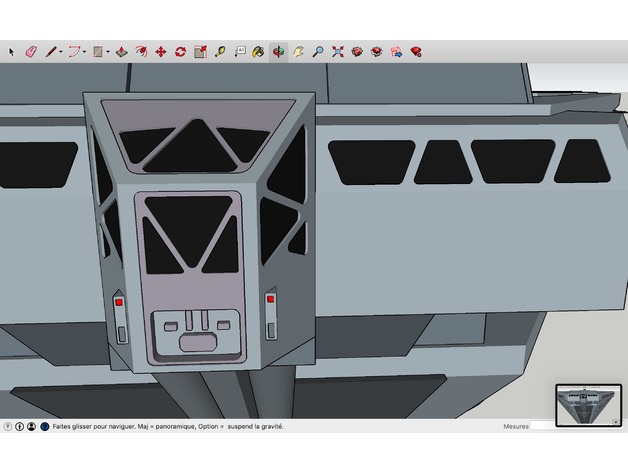
Task: Activate the Rotate tool
Action: click(180, 52)
